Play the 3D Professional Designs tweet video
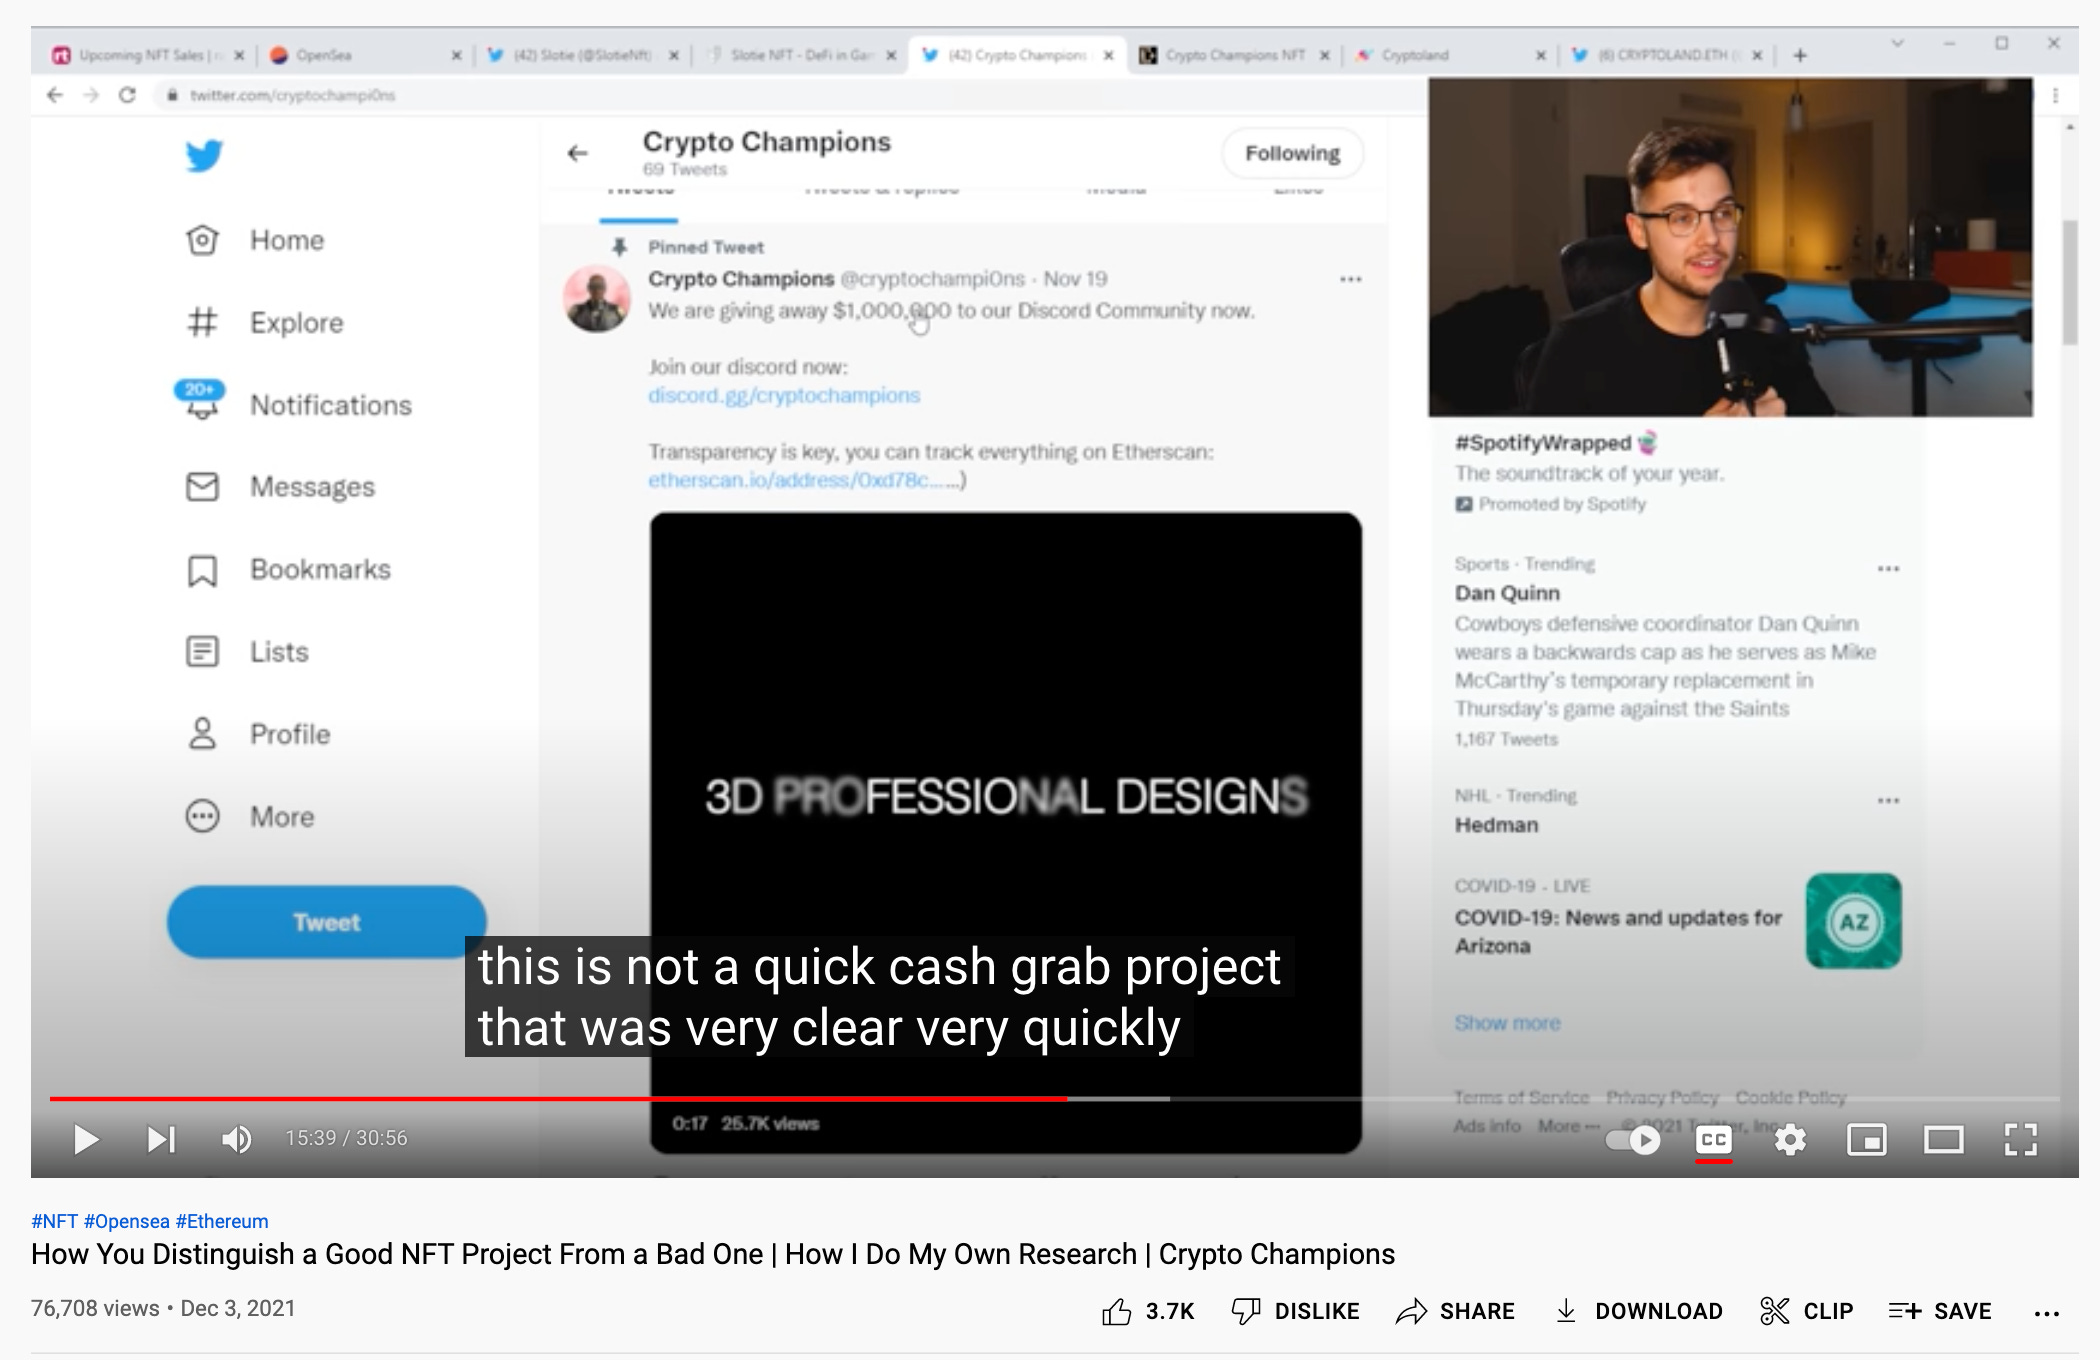 point(1005,832)
